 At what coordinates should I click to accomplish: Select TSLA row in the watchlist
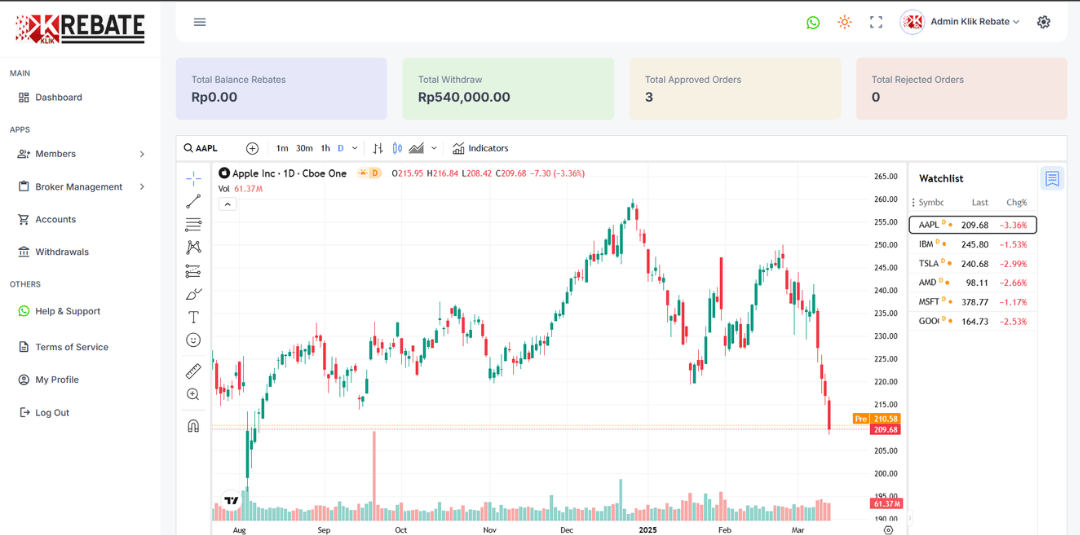point(972,263)
